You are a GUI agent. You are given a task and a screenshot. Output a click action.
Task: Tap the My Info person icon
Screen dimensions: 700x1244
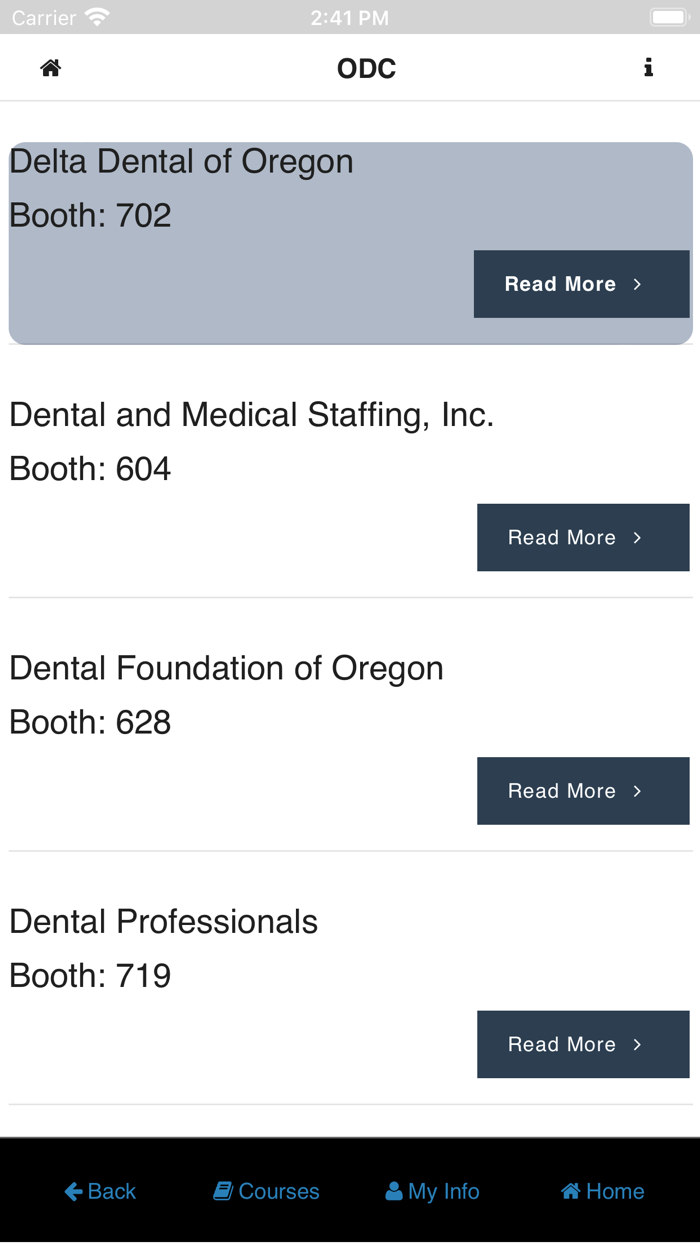coord(394,1190)
